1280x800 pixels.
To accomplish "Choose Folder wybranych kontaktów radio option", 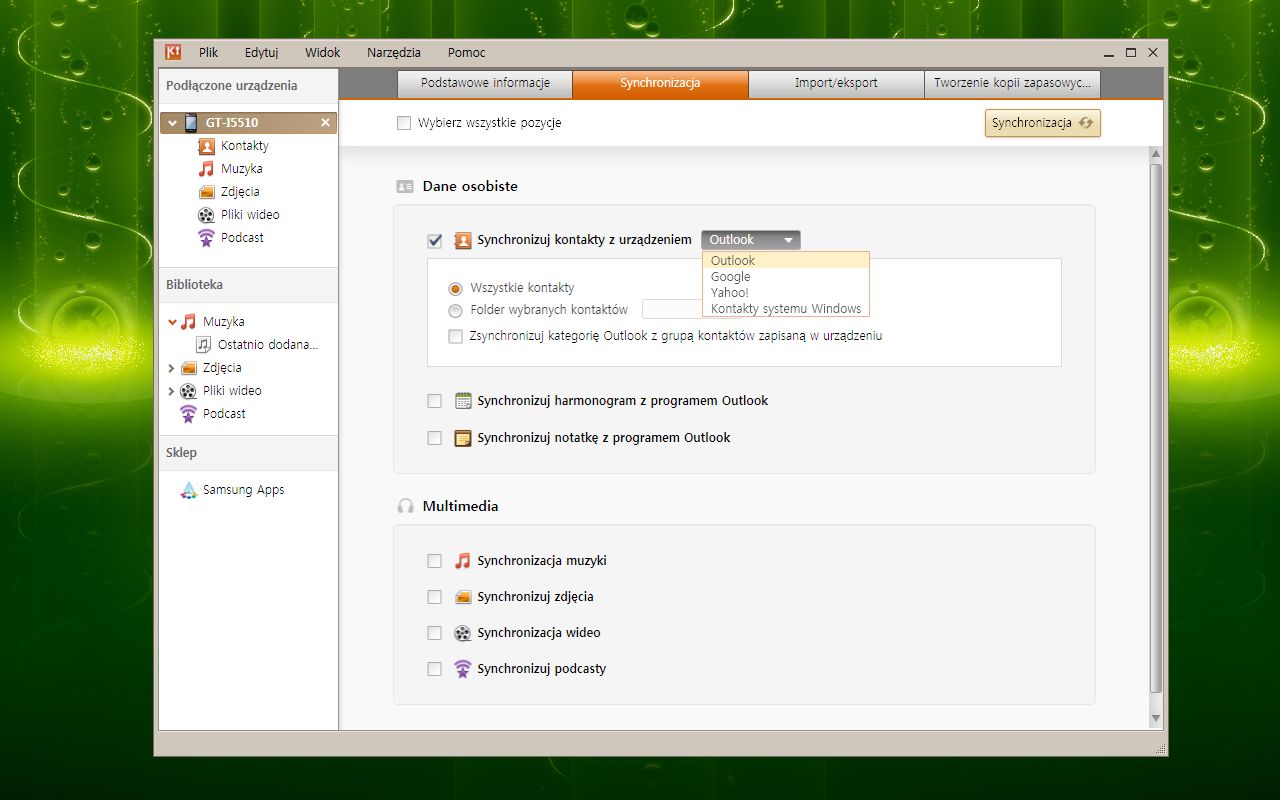I will (x=456, y=310).
